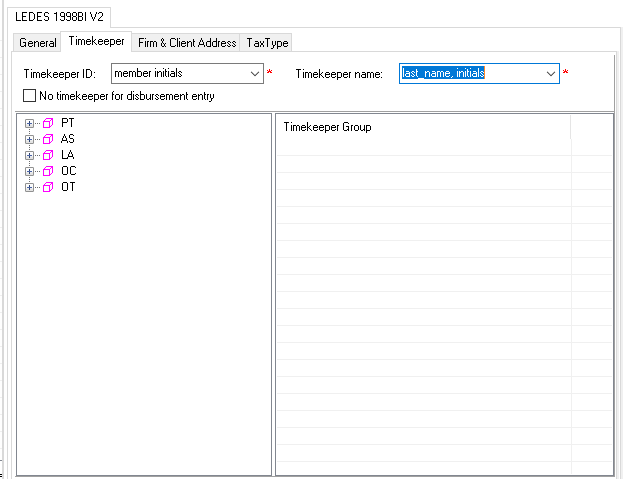The width and height of the screenshot is (624, 479).
Task: Expand the OT tree node
Action: tap(29, 187)
